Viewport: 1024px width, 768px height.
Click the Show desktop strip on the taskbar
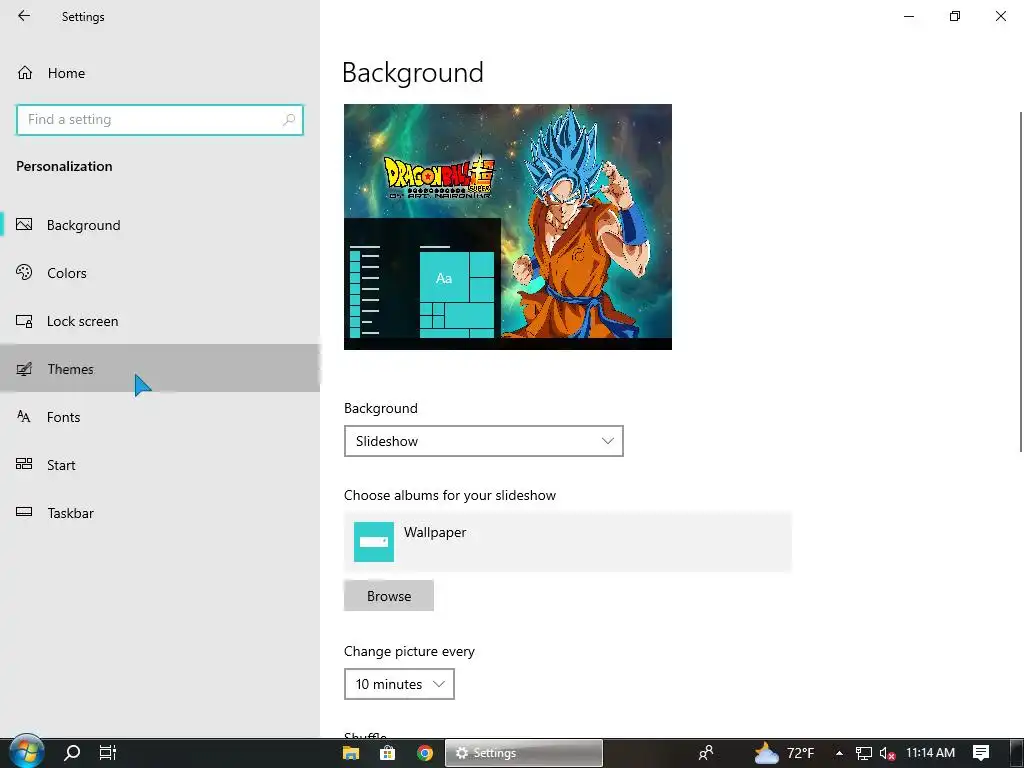pos(1017,753)
